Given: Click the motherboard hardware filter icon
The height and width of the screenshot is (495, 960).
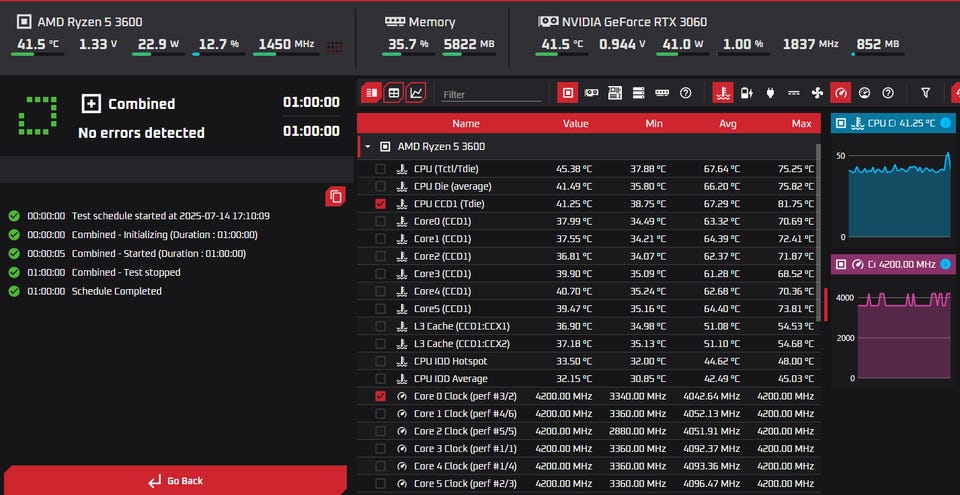Looking at the screenshot, I should point(615,93).
